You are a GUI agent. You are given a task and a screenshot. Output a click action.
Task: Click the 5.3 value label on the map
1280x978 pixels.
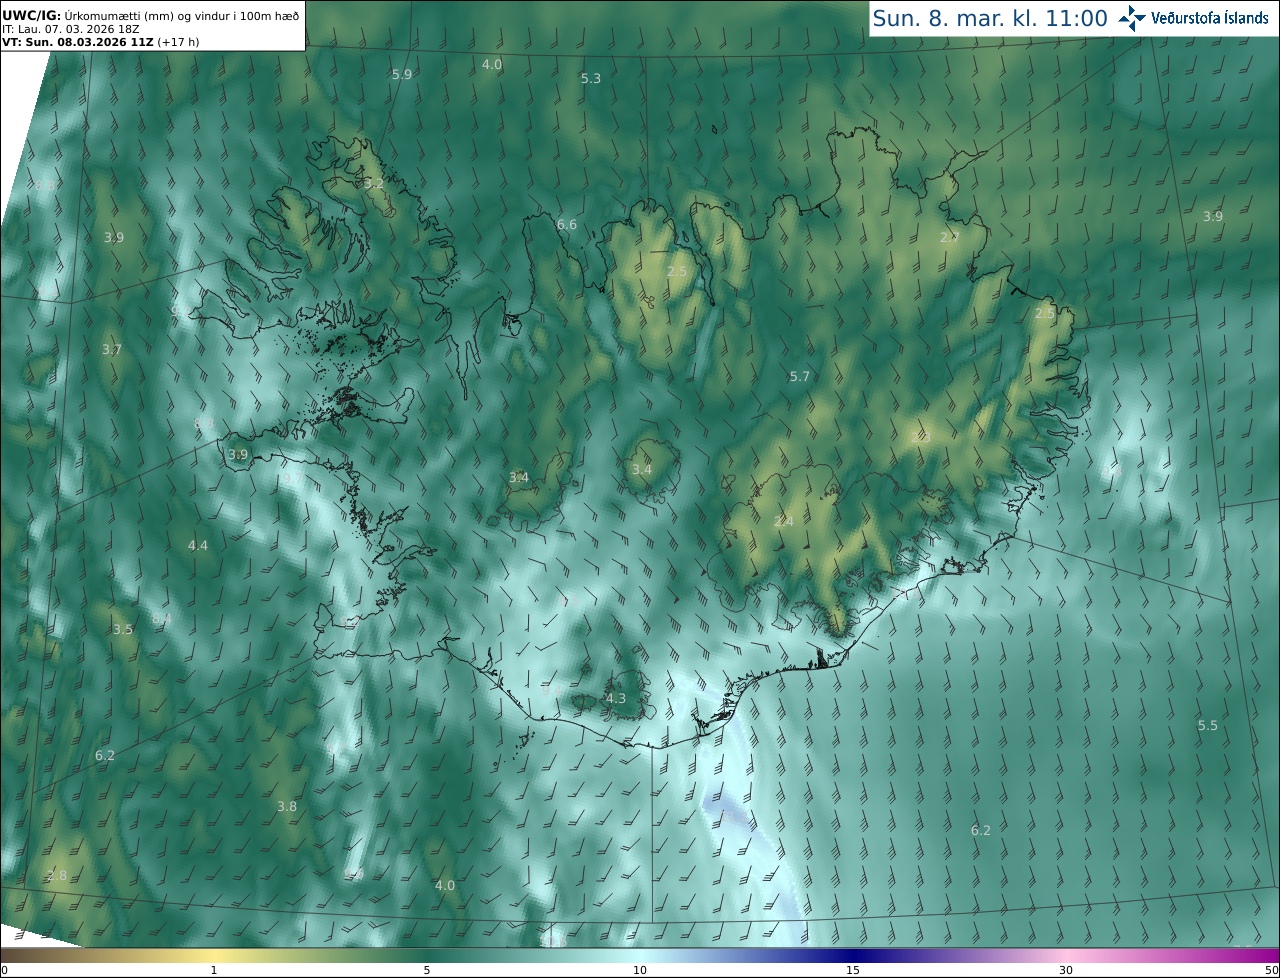591,79
